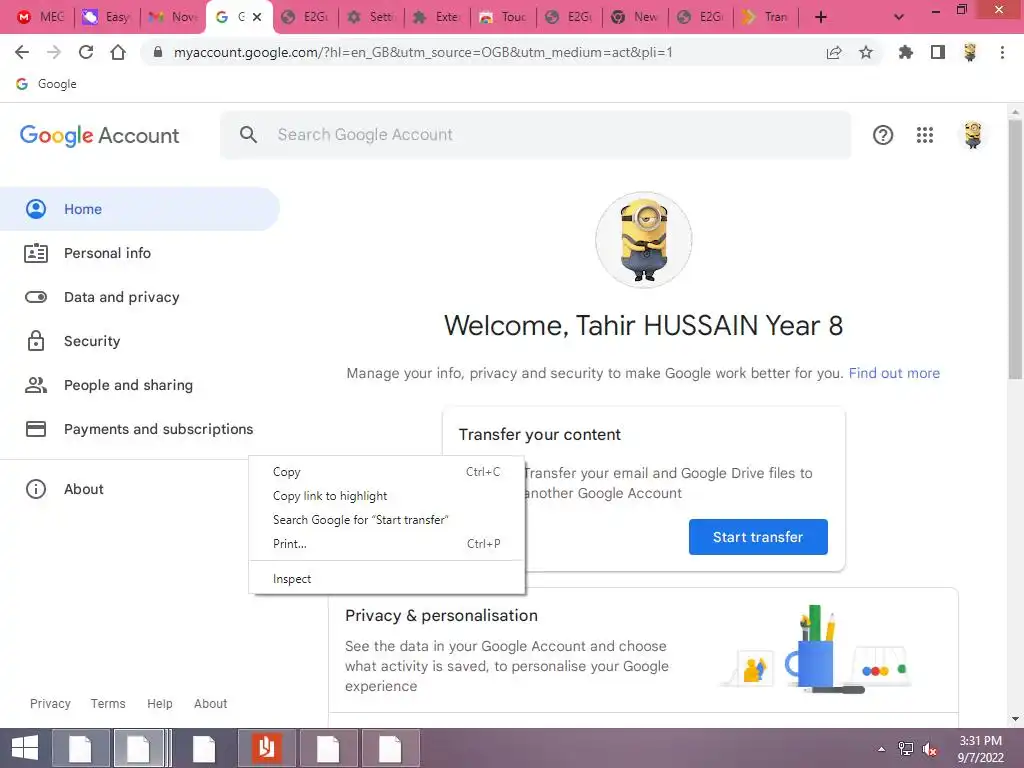
Task: Click the browser Forward arrow
Action: coord(54,52)
